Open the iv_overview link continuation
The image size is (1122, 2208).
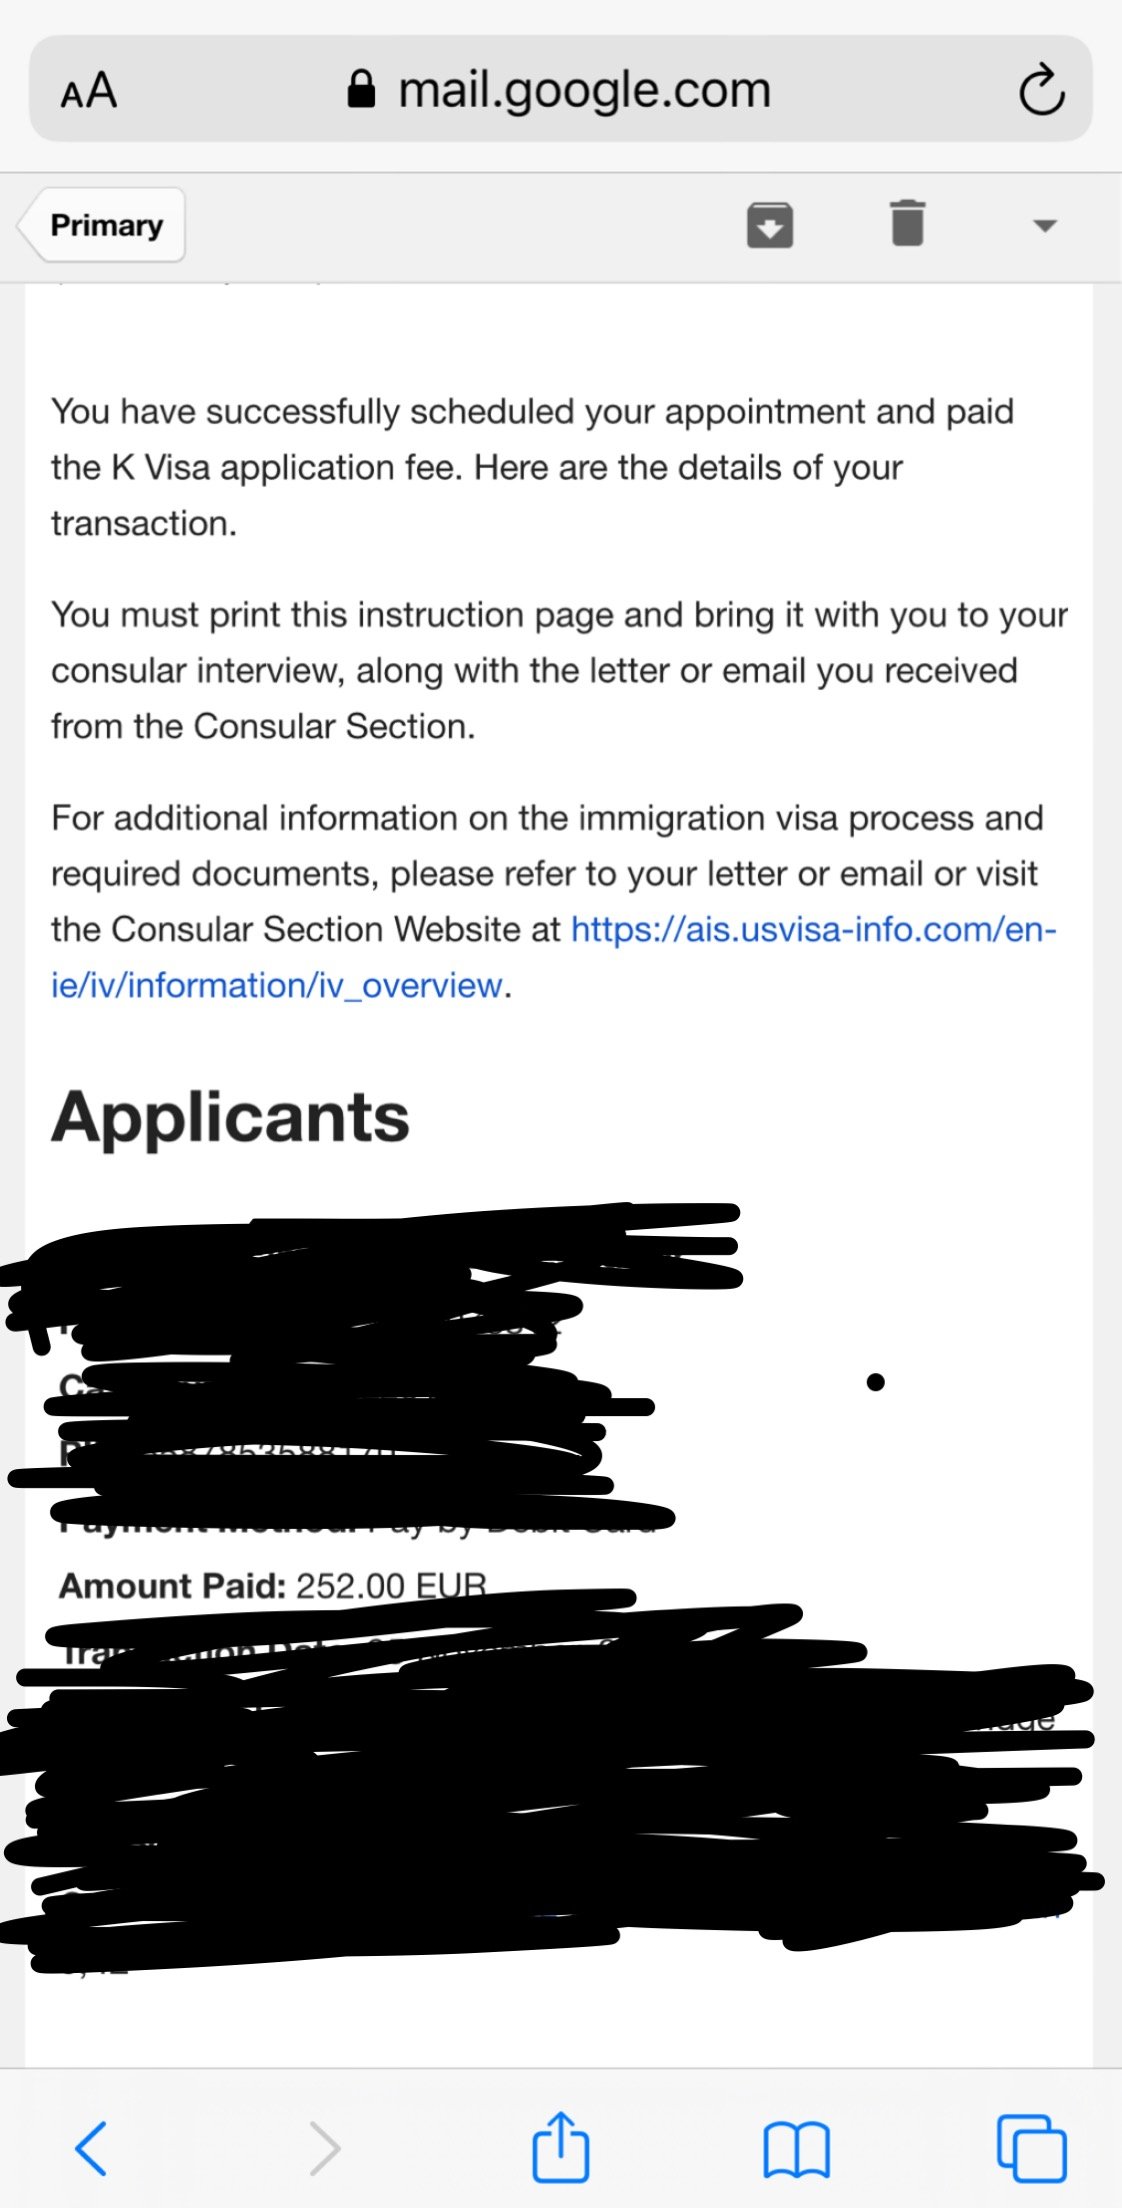pyautogui.click(x=277, y=986)
